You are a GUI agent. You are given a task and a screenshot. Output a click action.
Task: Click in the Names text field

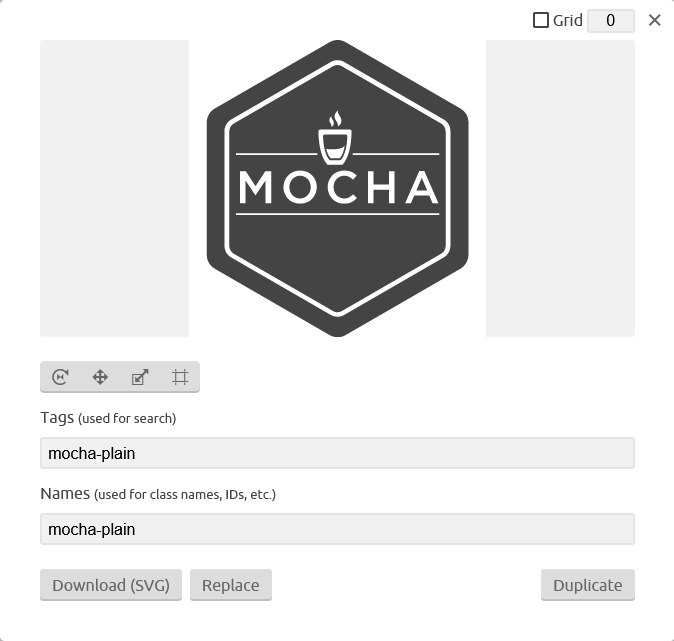pos(337,529)
